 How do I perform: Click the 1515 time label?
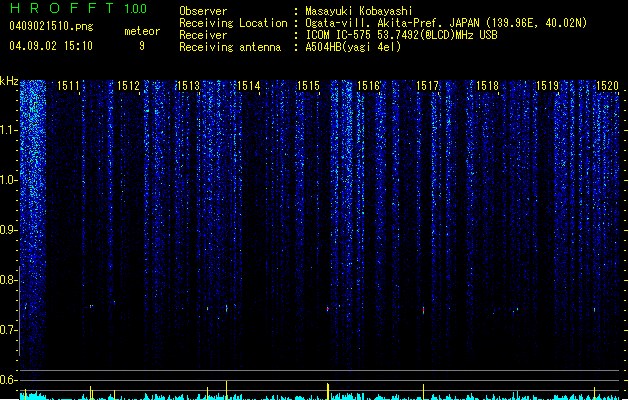[308, 86]
